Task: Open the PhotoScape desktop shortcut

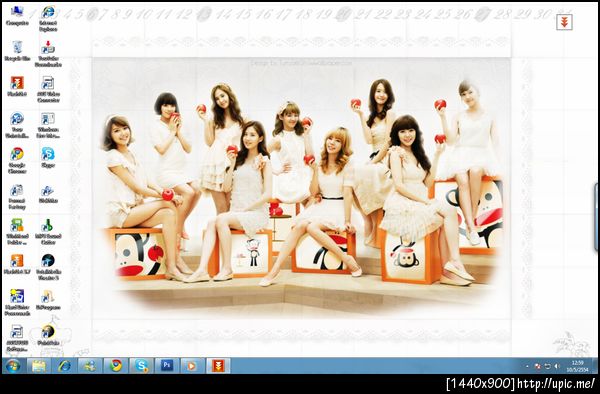Action: [48, 334]
